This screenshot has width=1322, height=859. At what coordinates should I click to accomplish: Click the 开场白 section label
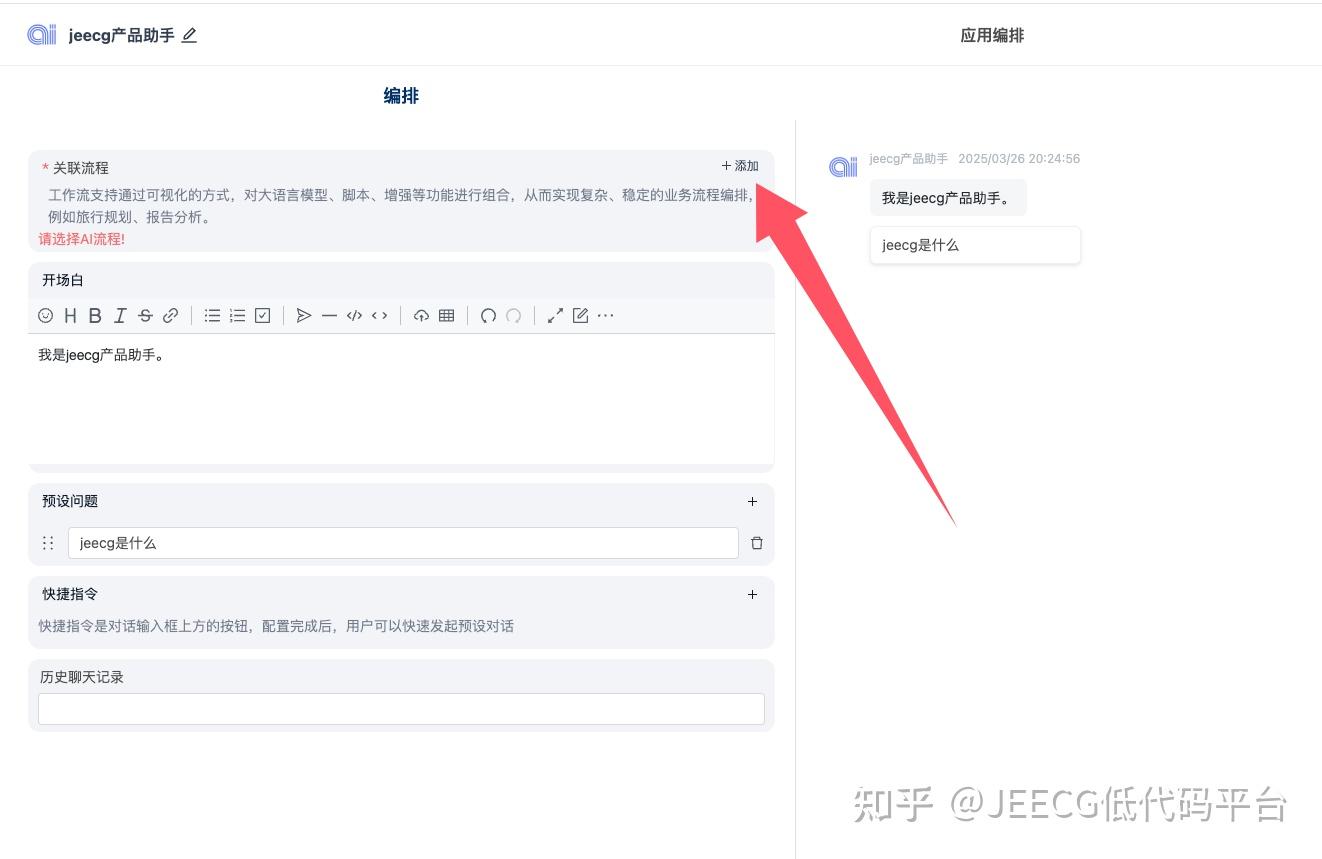[63, 280]
